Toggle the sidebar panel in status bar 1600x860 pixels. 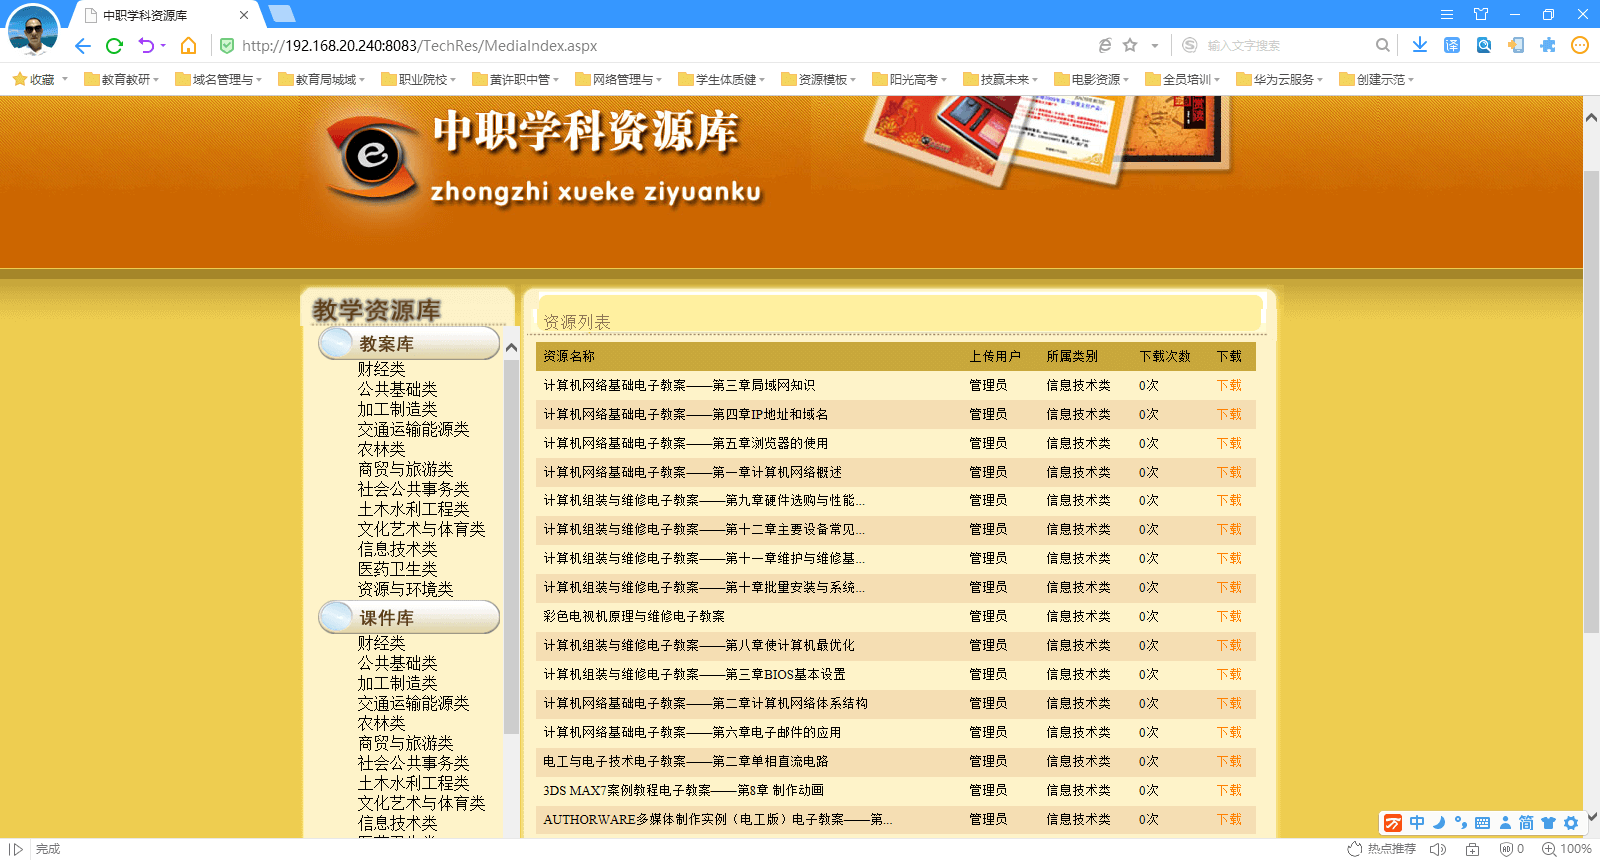click(16, 849)
